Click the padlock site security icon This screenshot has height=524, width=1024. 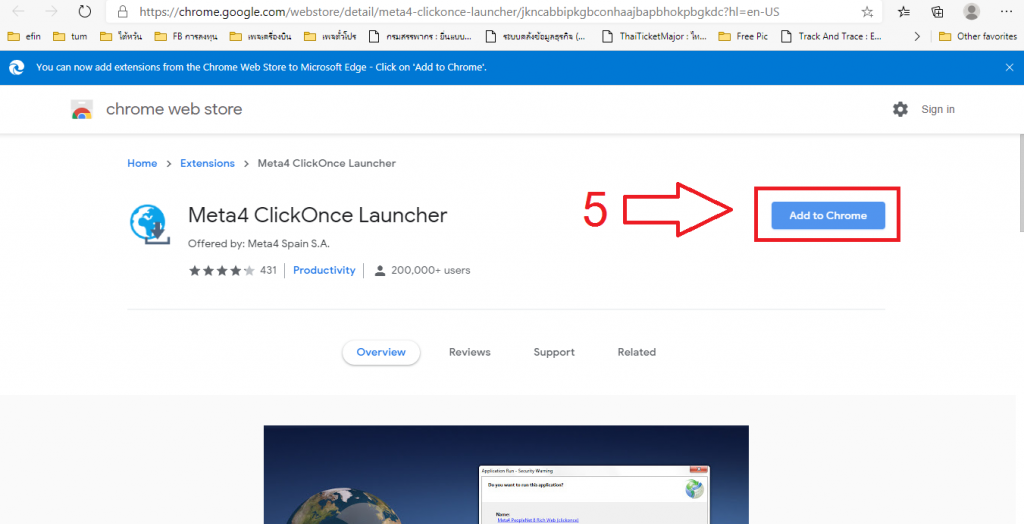coord(121,12)
